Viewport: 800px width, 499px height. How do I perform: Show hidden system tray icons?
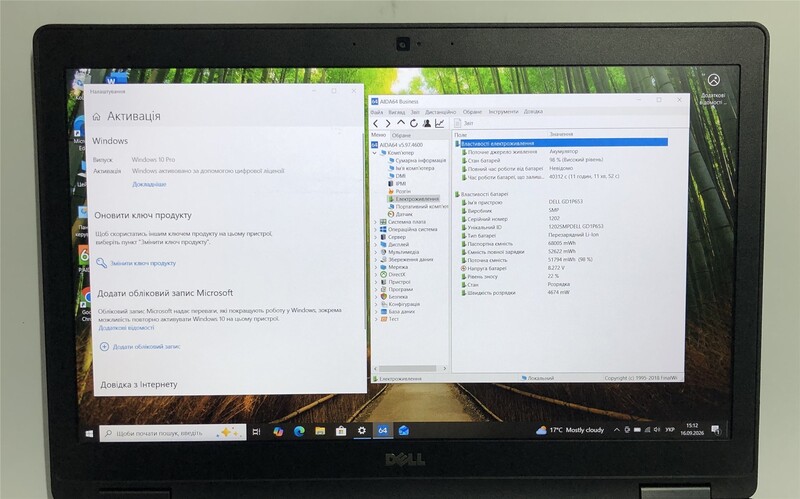tap(616, 430)
